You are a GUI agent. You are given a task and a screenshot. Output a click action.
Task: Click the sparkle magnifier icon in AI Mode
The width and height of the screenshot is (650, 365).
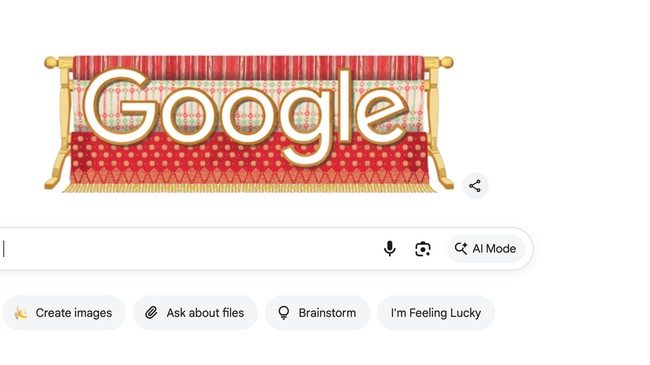pos(461,248)
